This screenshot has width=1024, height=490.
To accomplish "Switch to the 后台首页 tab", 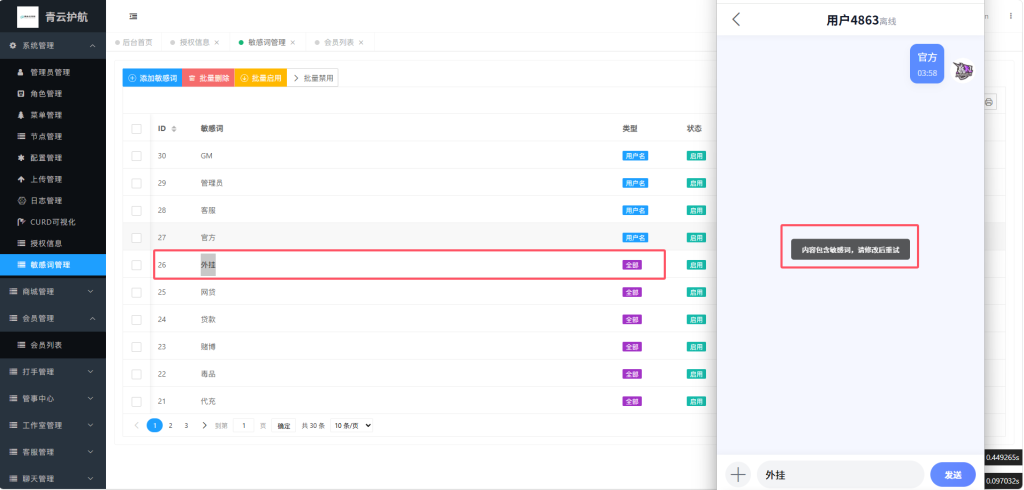I will (x=133, y=42).
